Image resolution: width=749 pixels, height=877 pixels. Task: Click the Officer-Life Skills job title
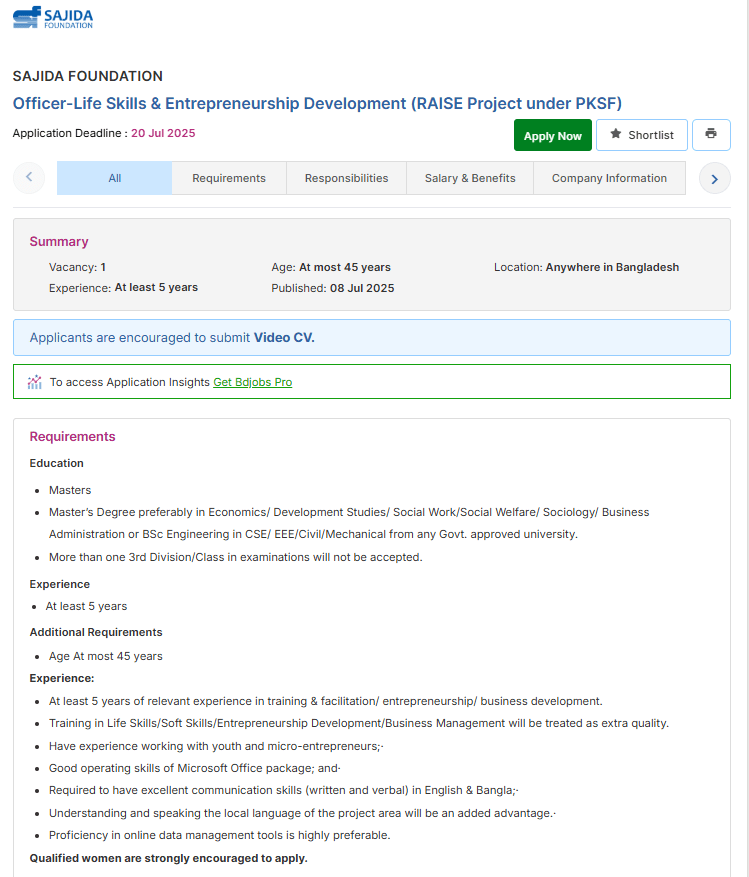(x=317, y=103)
